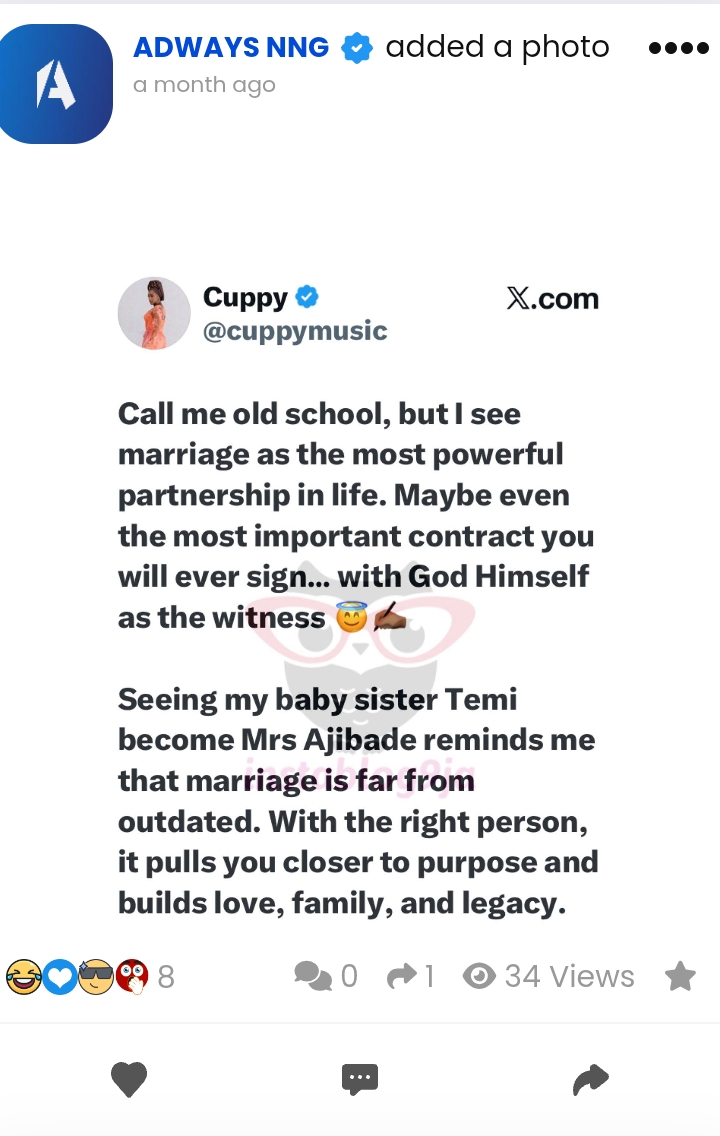The width and height of the screenshot is (720, 1136).
Task: Open the ADWAYS NNG page avatar
Action: [55, 84]
